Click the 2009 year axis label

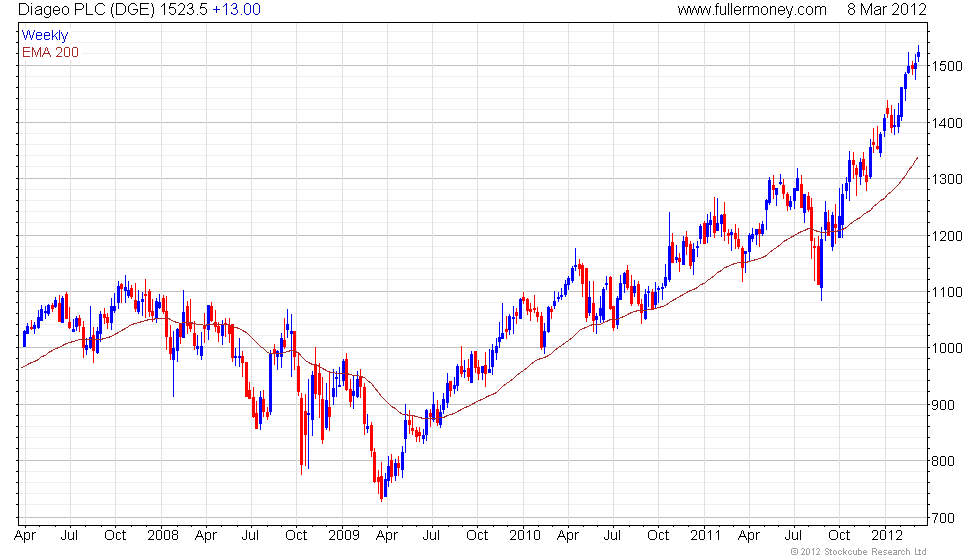(344, 536)
